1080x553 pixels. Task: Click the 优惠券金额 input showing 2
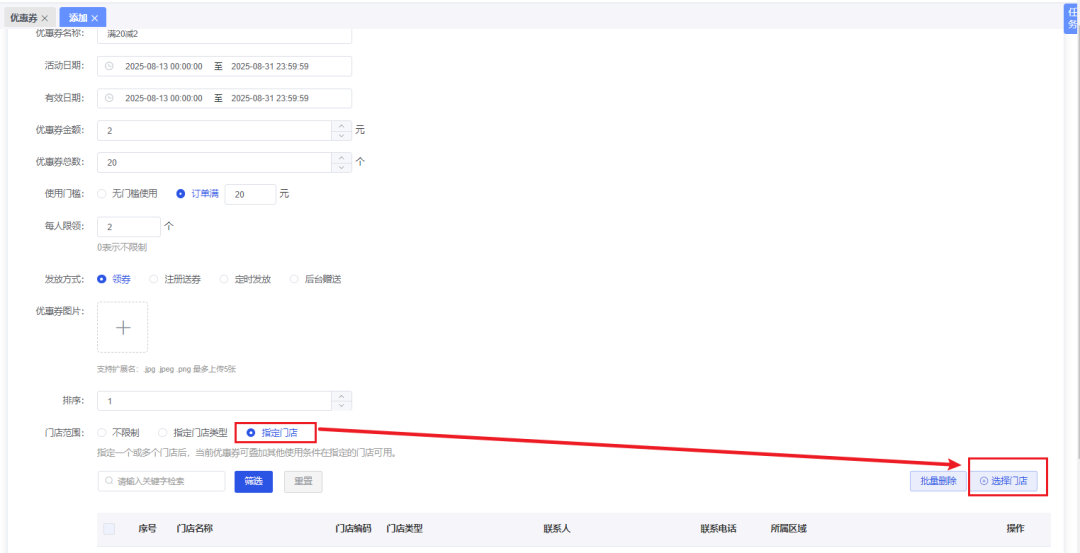pos(215,131)
